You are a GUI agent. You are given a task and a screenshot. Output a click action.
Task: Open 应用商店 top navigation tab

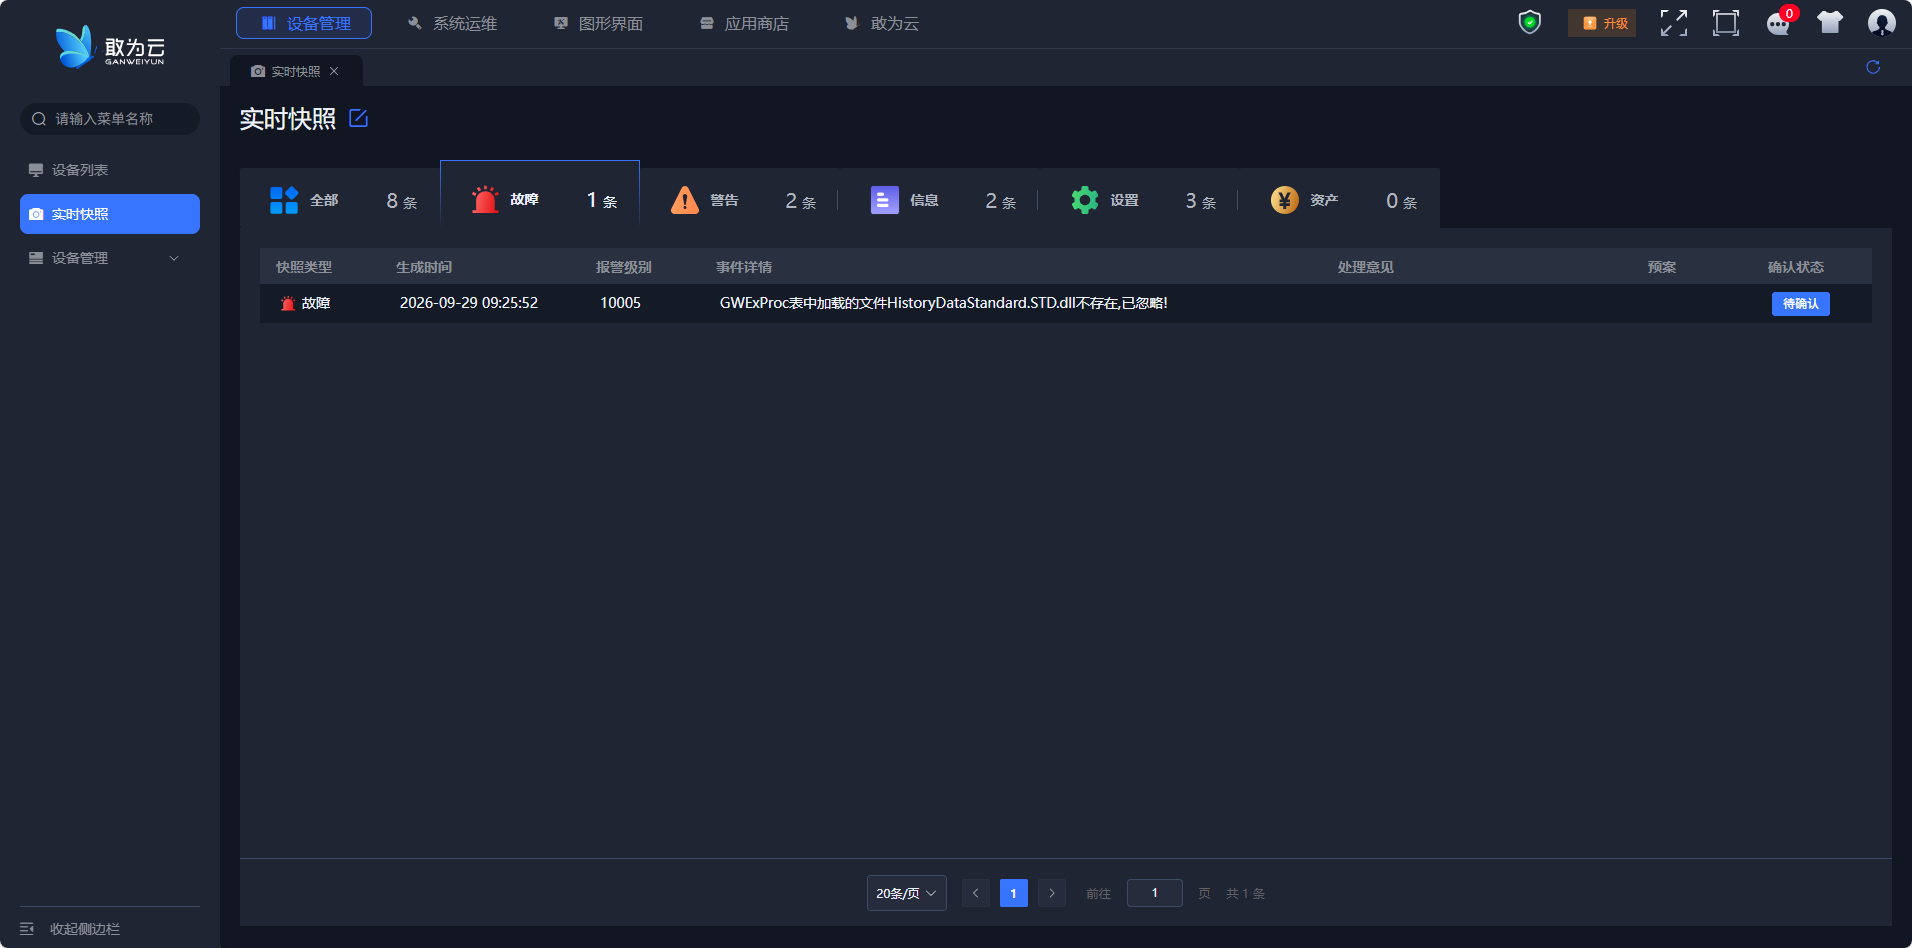tap(744, 23)
